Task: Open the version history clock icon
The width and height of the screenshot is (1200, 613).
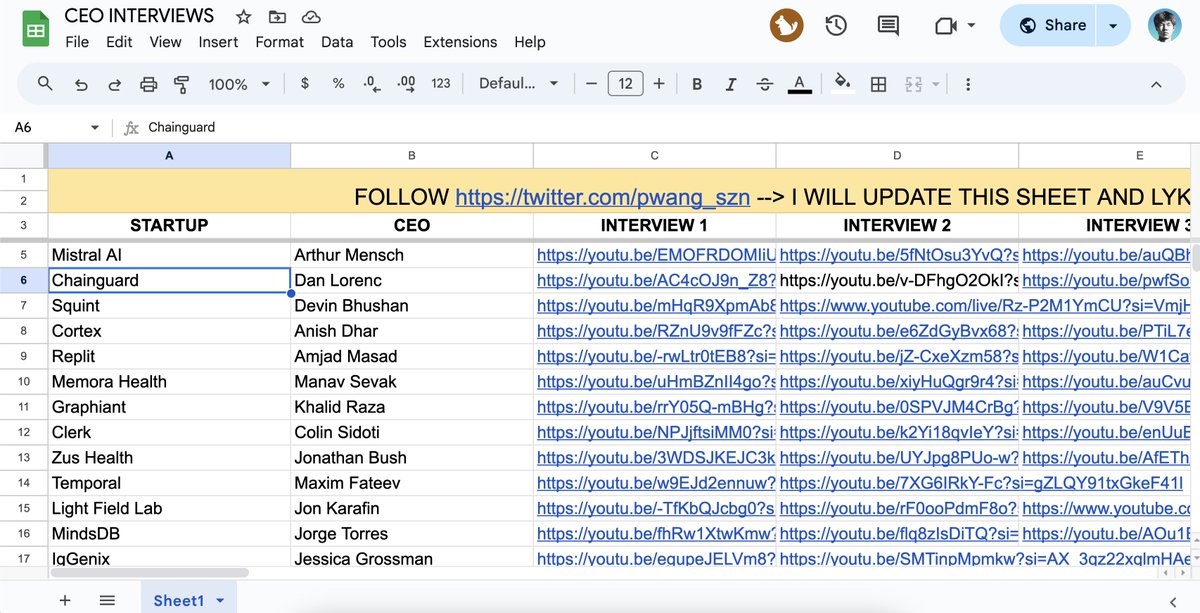Action: pyautogui.click(x=837, y=26)
